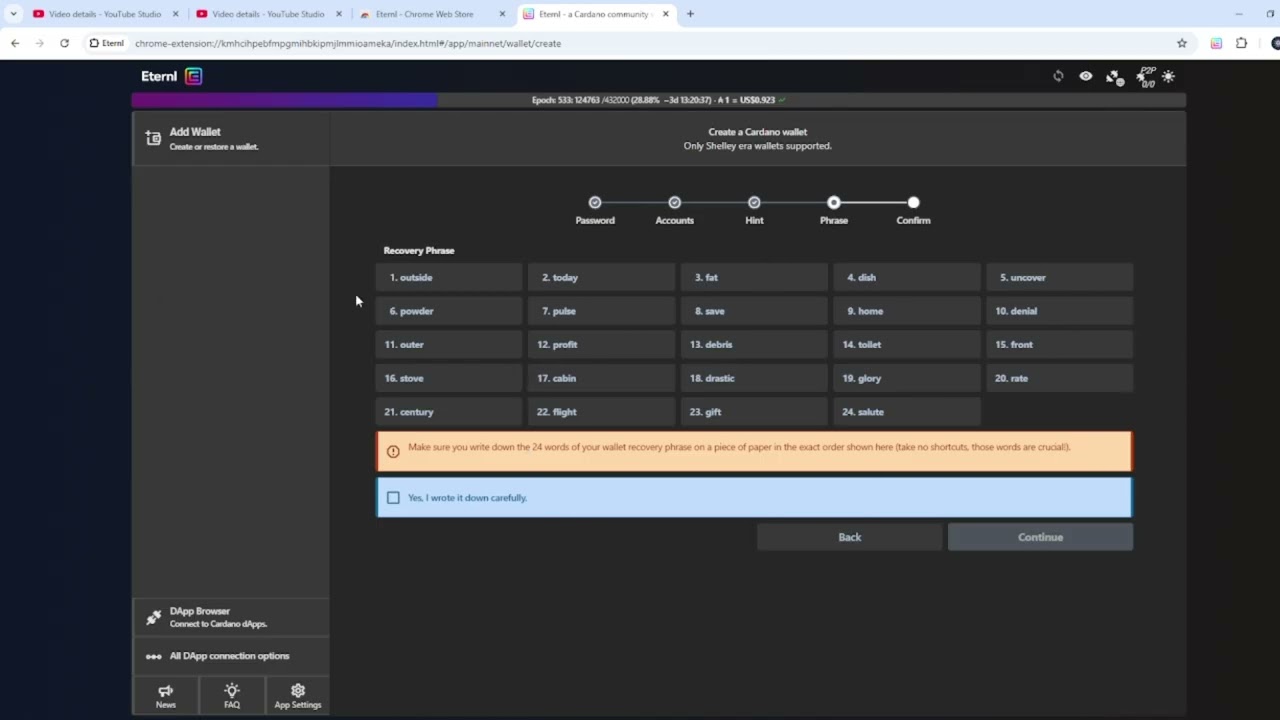Click recovery word '14. toilet'
Screen dimensions: 1280x720
click(907, 344)
